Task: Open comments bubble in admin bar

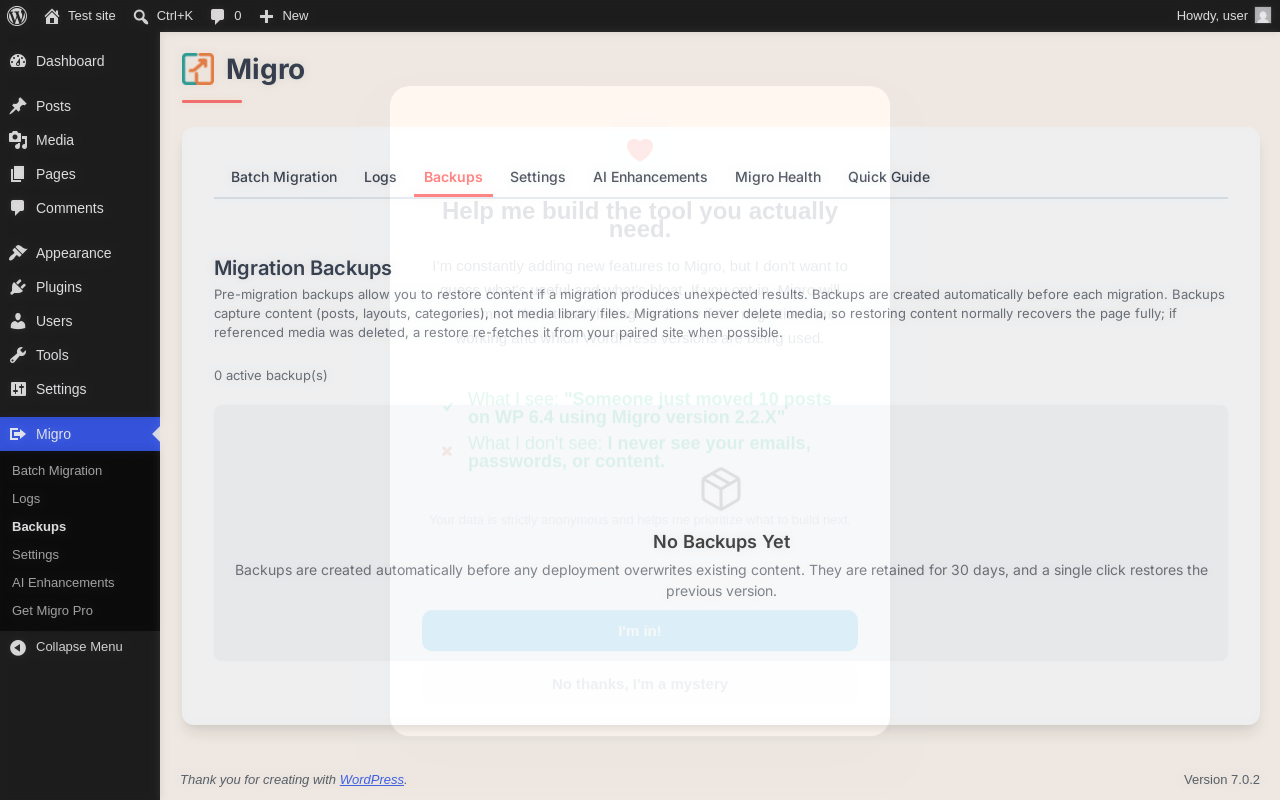Action: [x=218, y=16]
